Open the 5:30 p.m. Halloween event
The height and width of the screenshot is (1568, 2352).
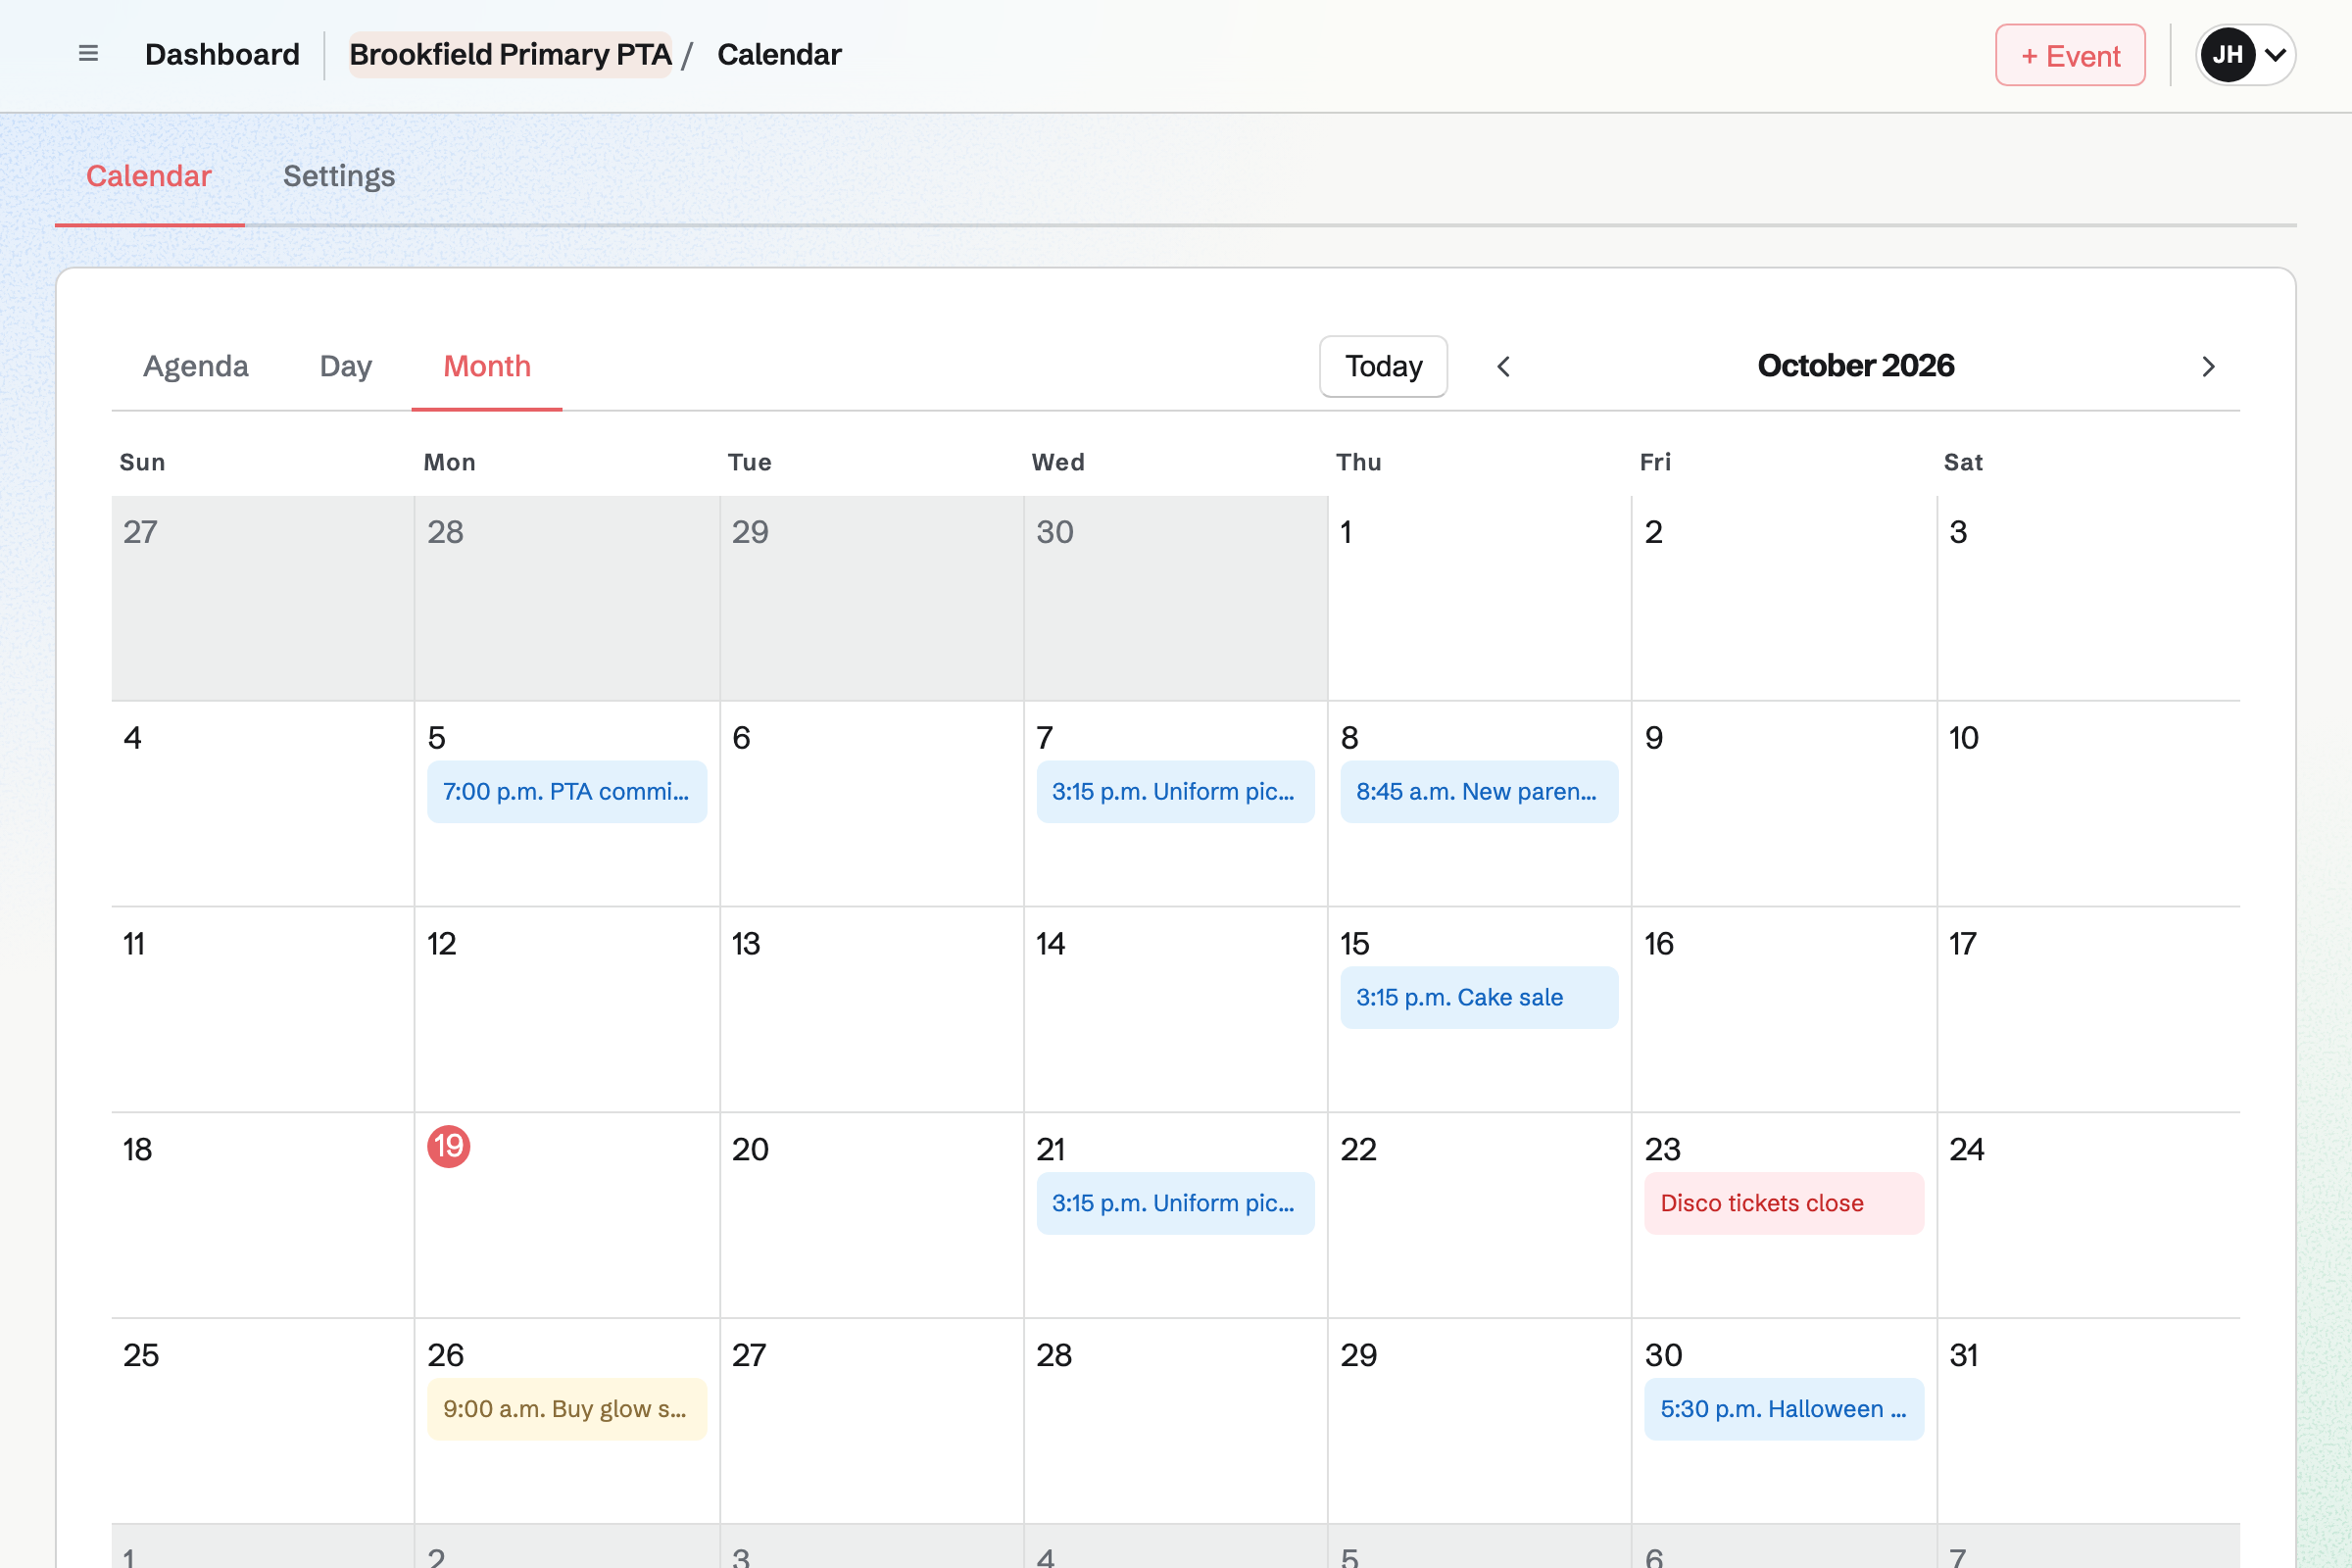click(x=1784, y=1409)
